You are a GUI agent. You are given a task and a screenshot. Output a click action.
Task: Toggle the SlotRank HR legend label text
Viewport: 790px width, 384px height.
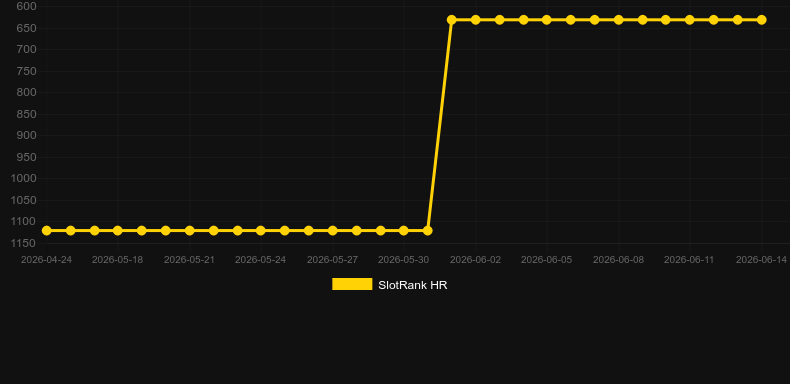[x=413, y=285]
